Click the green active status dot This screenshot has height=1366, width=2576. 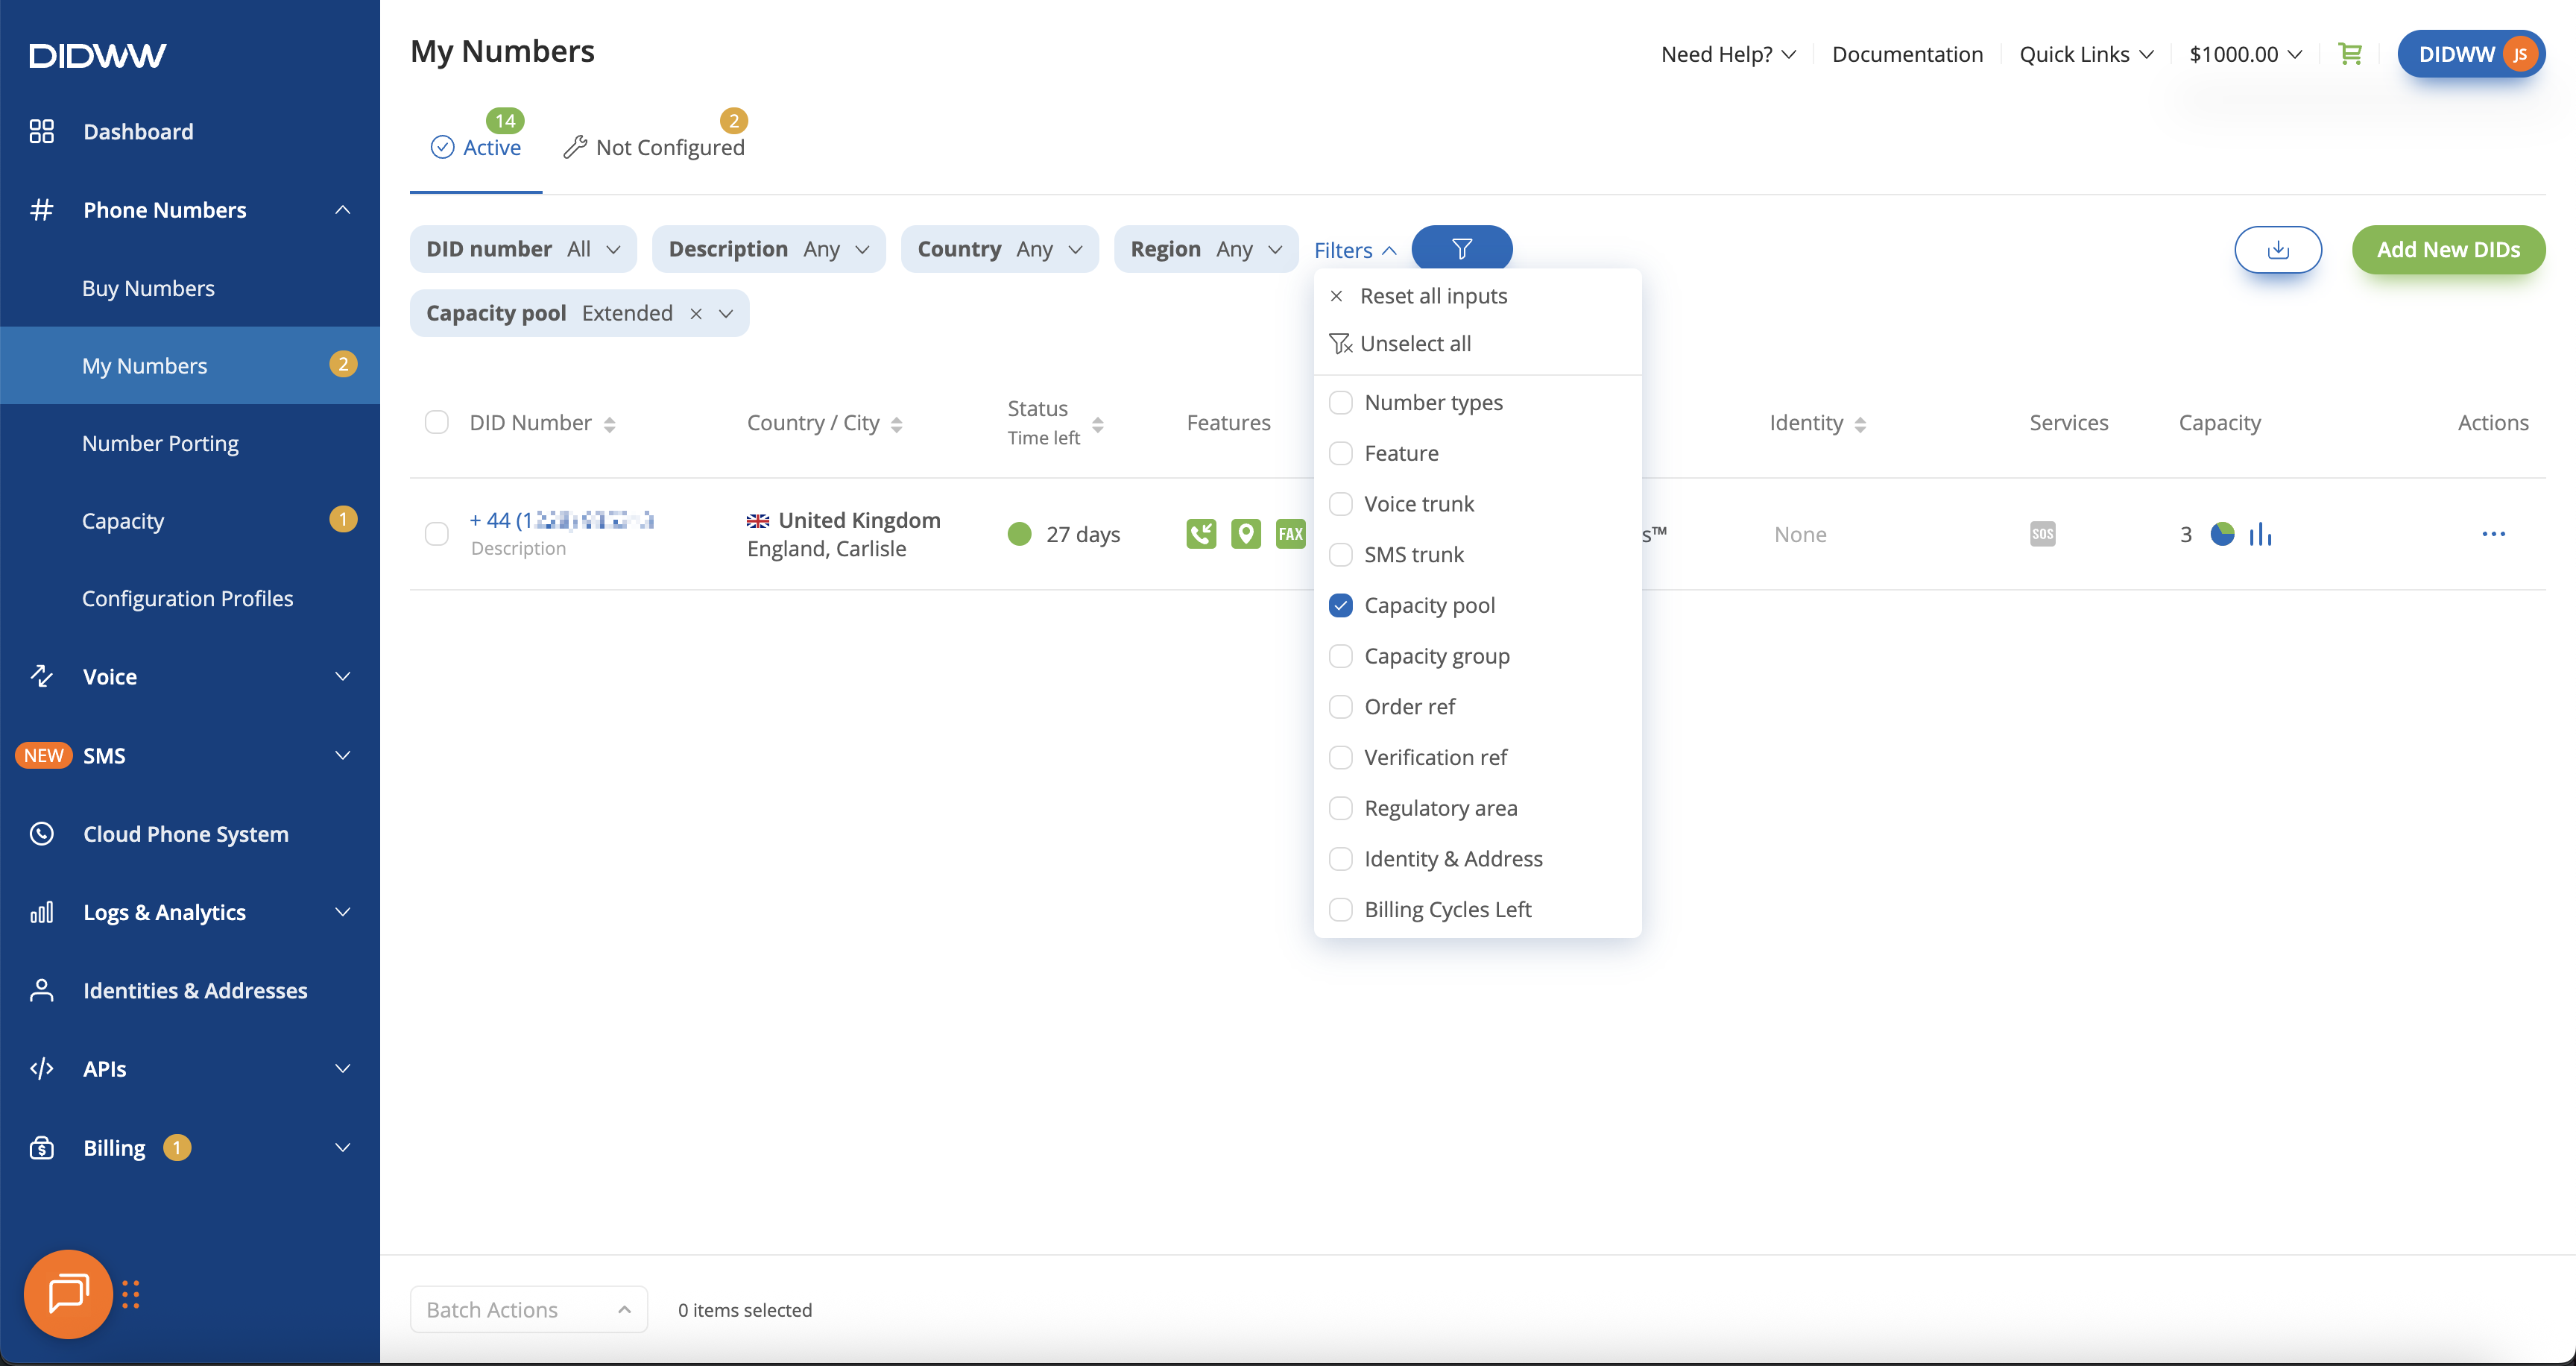coord(1019,534)
